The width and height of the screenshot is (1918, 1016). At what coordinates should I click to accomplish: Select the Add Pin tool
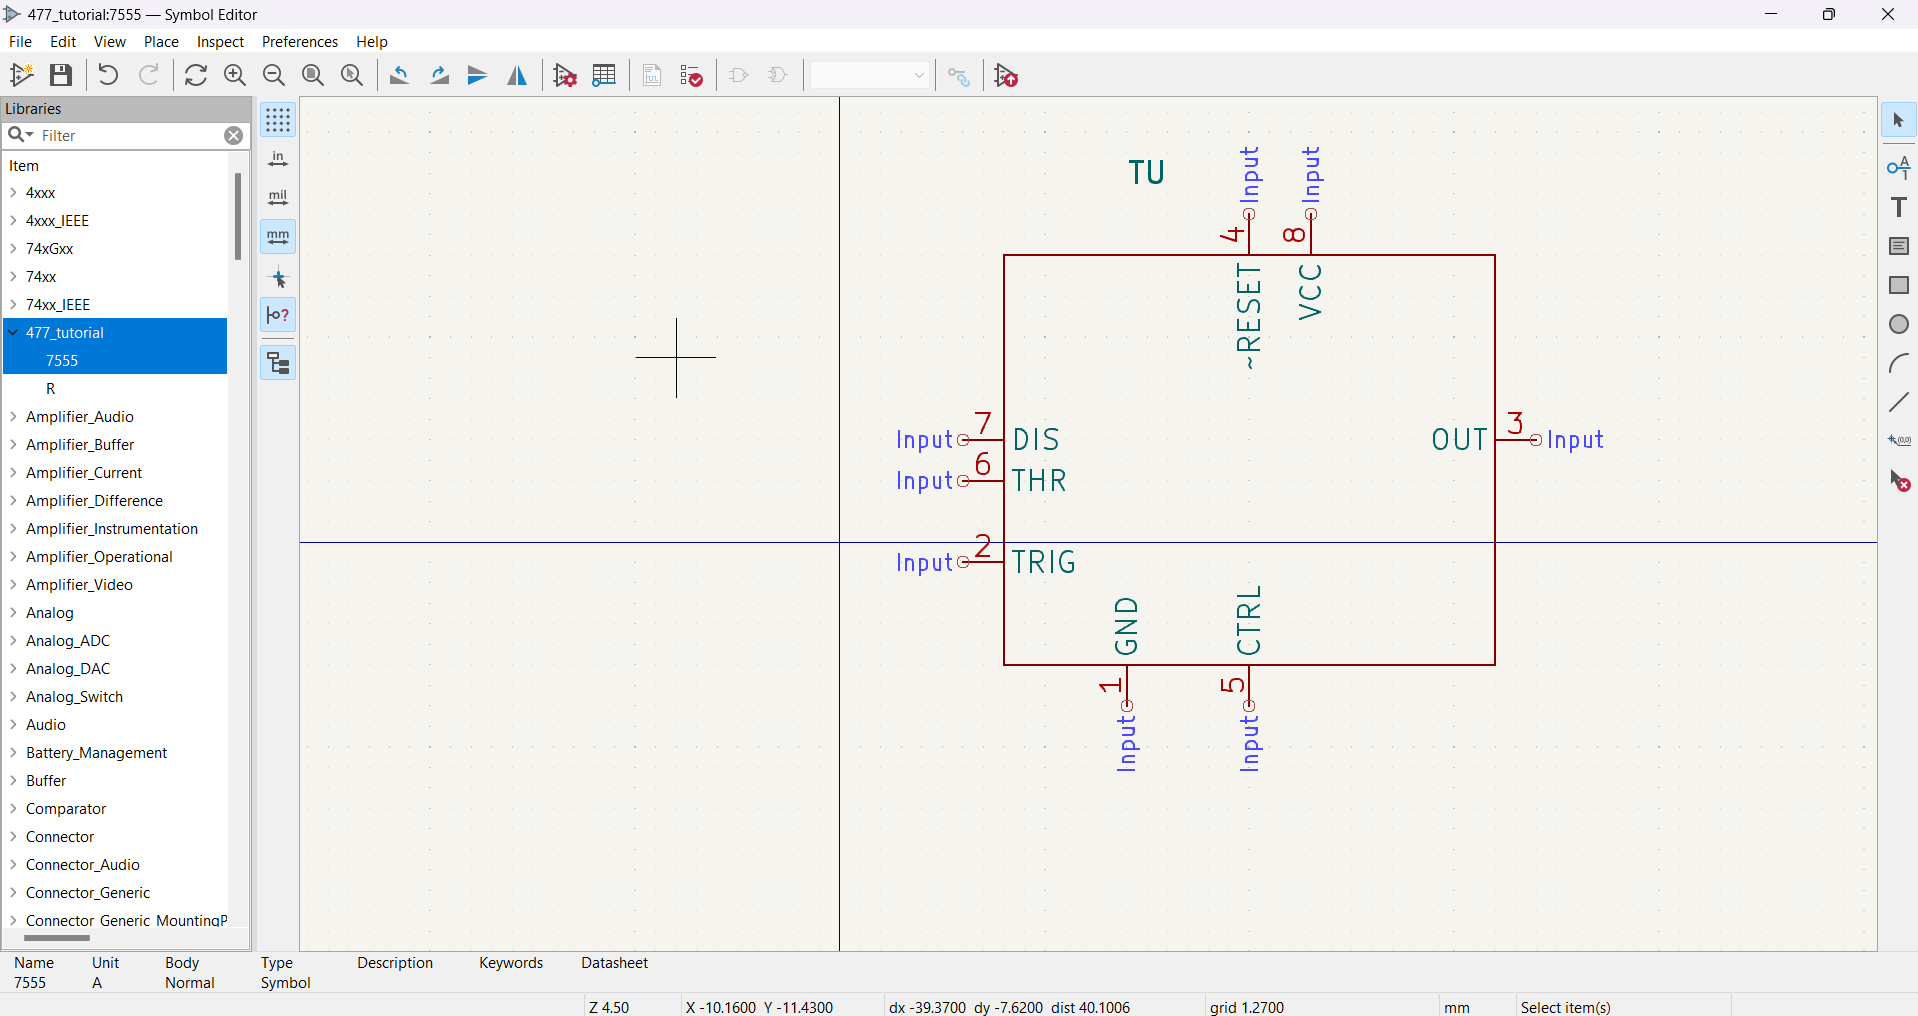(x=1898, y=167)
